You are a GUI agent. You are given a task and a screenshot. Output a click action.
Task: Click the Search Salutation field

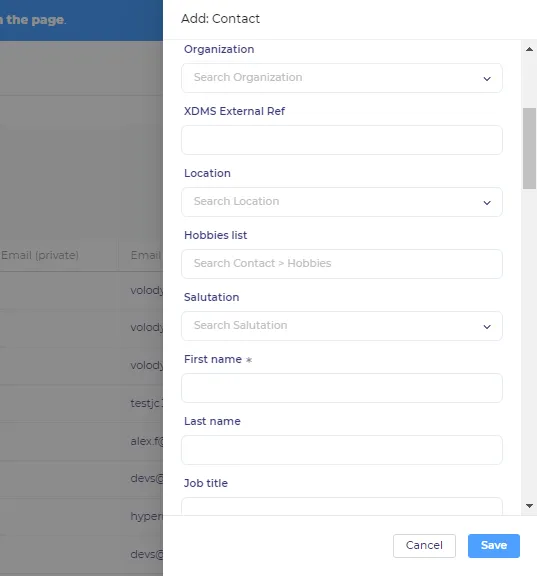[342, 326]
